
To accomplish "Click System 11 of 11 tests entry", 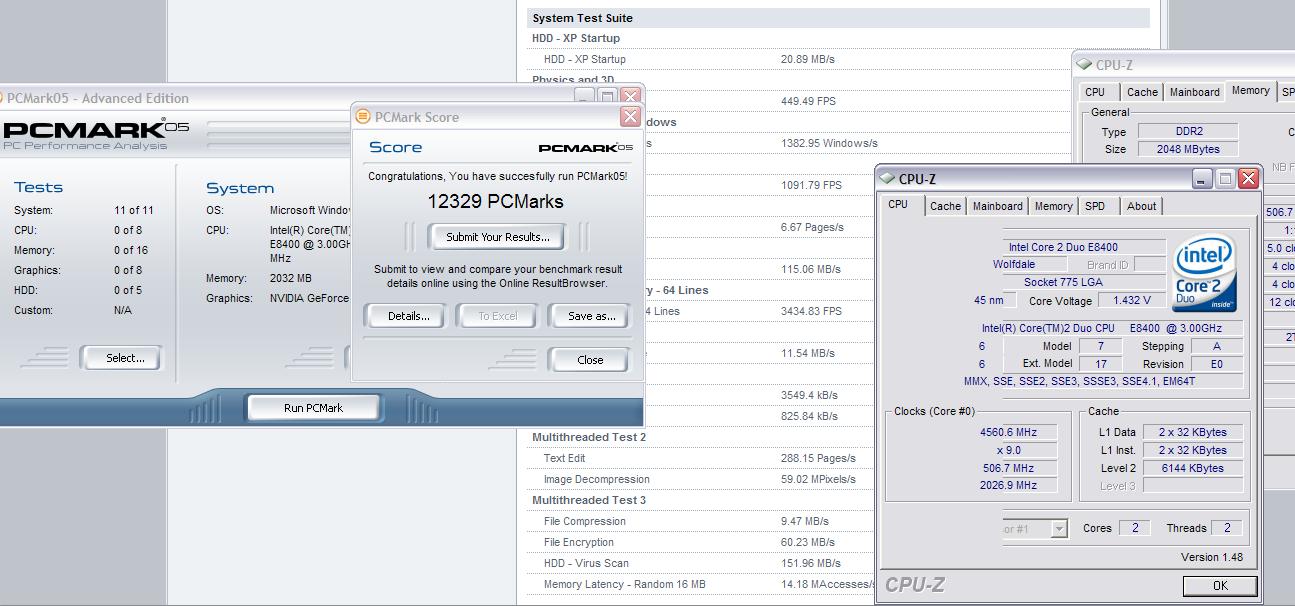I will click(84, 210).
